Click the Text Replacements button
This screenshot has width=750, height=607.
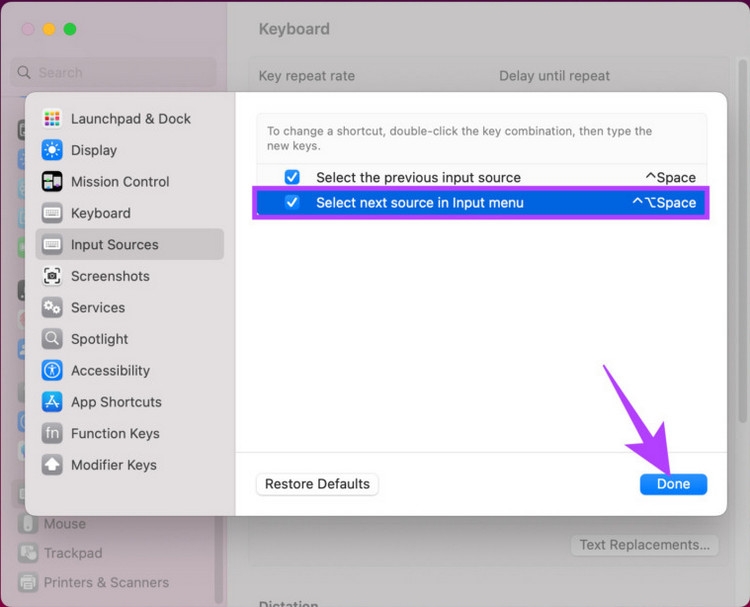(x=644, y=545)
